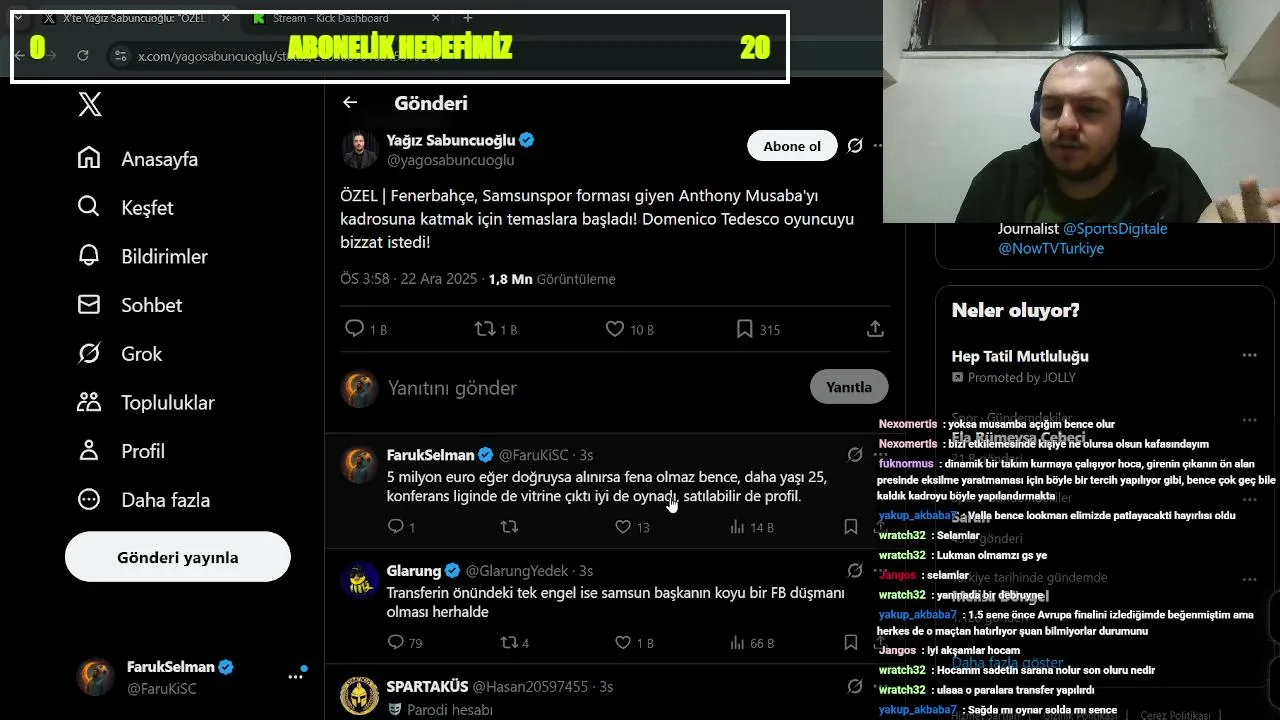Open @SportsDigitale profile link

(x=1115, y=229)
